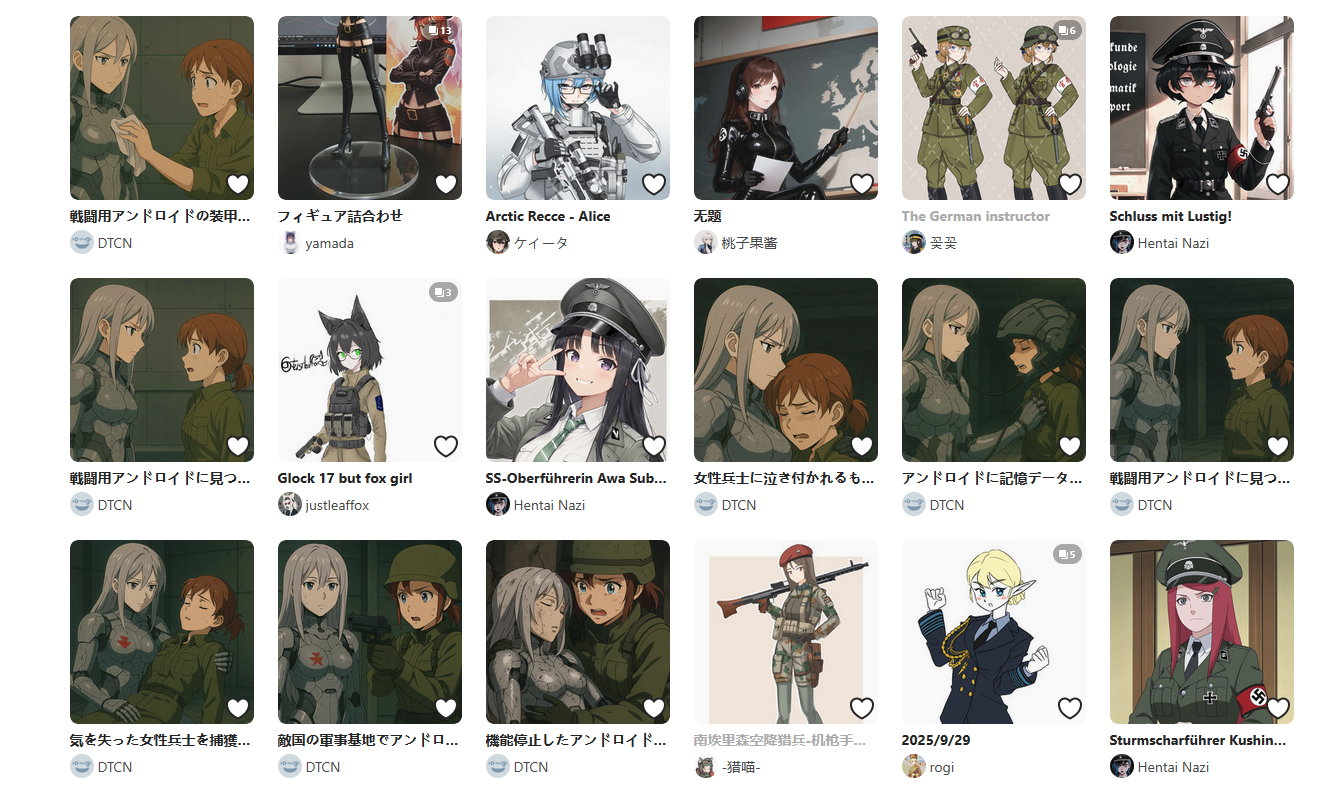1337x793 pixels.
Task: Click the 6-page badge on The German instructor
Action: [1067, 31]
